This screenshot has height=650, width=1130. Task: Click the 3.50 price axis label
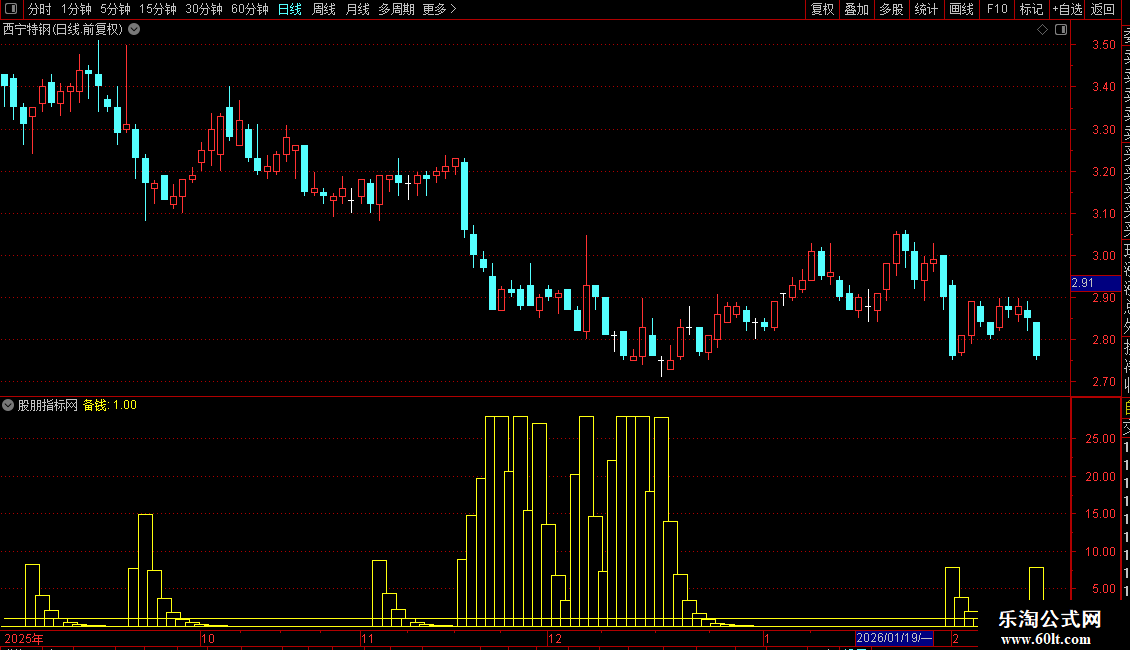1103,45
